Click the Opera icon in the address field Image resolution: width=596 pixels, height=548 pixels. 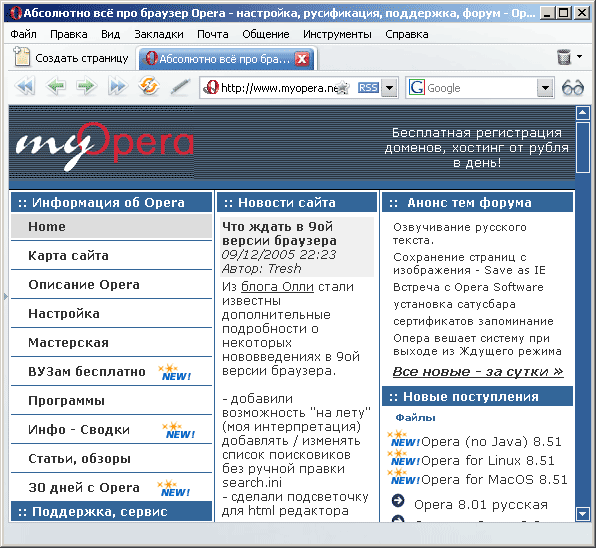pos(211,87)
